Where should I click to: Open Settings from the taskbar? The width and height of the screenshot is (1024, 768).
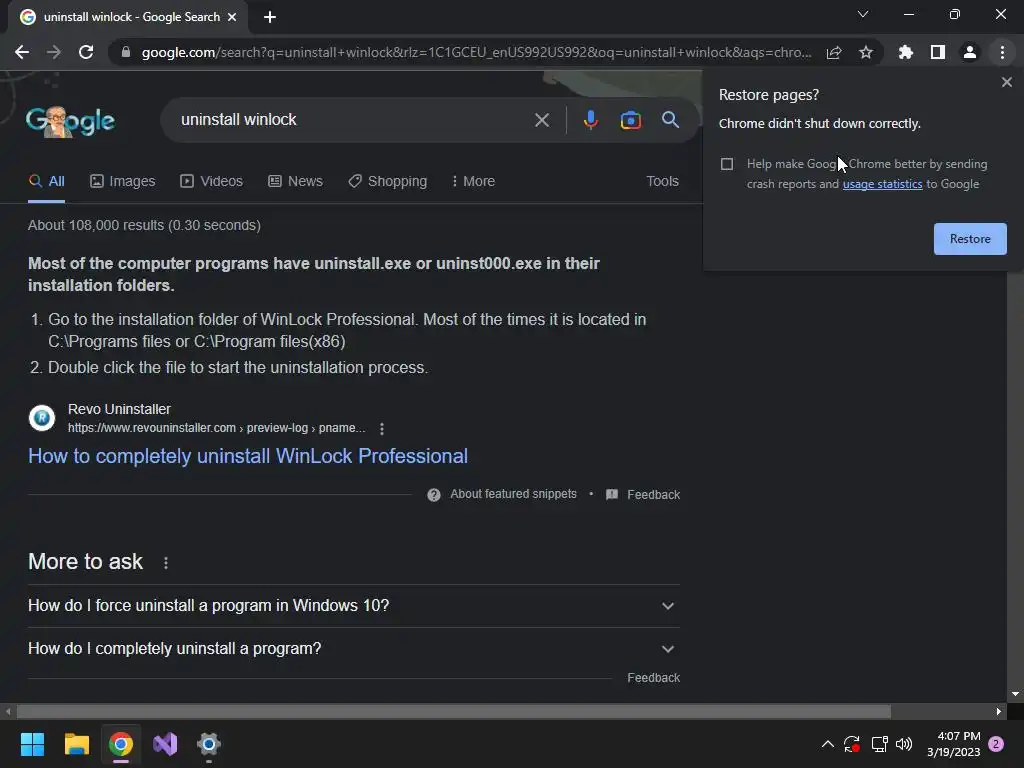[209, 744]
